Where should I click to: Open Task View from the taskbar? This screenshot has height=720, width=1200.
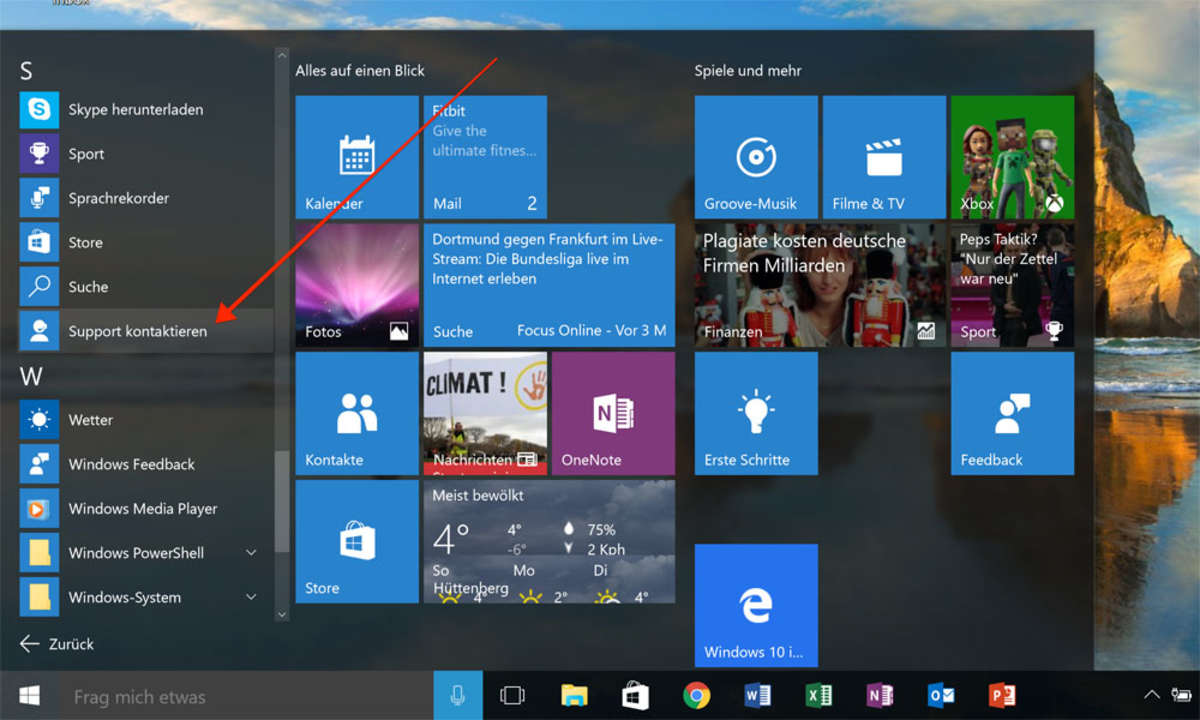[512, 695]
